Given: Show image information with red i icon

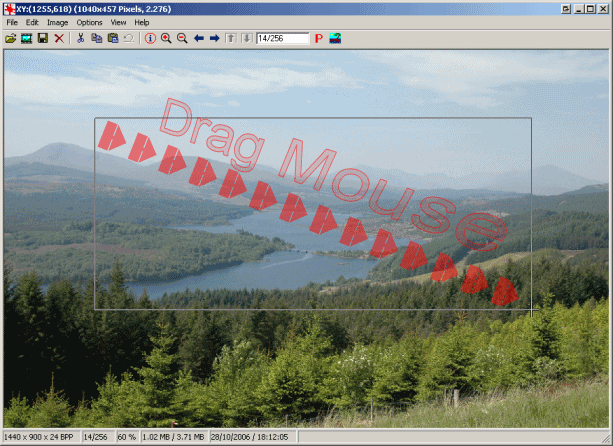Looking at the screenshot, I should [x=150, y=38].
